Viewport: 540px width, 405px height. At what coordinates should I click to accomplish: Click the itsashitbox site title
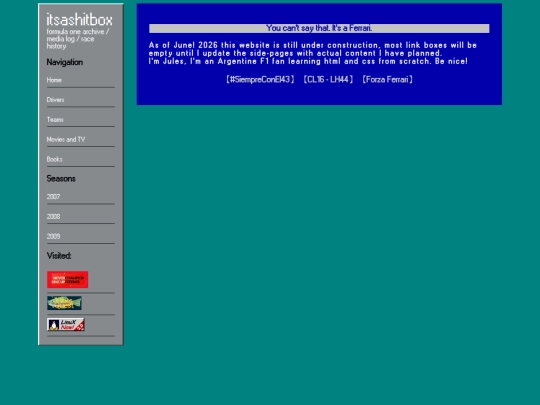pos(80,20)
